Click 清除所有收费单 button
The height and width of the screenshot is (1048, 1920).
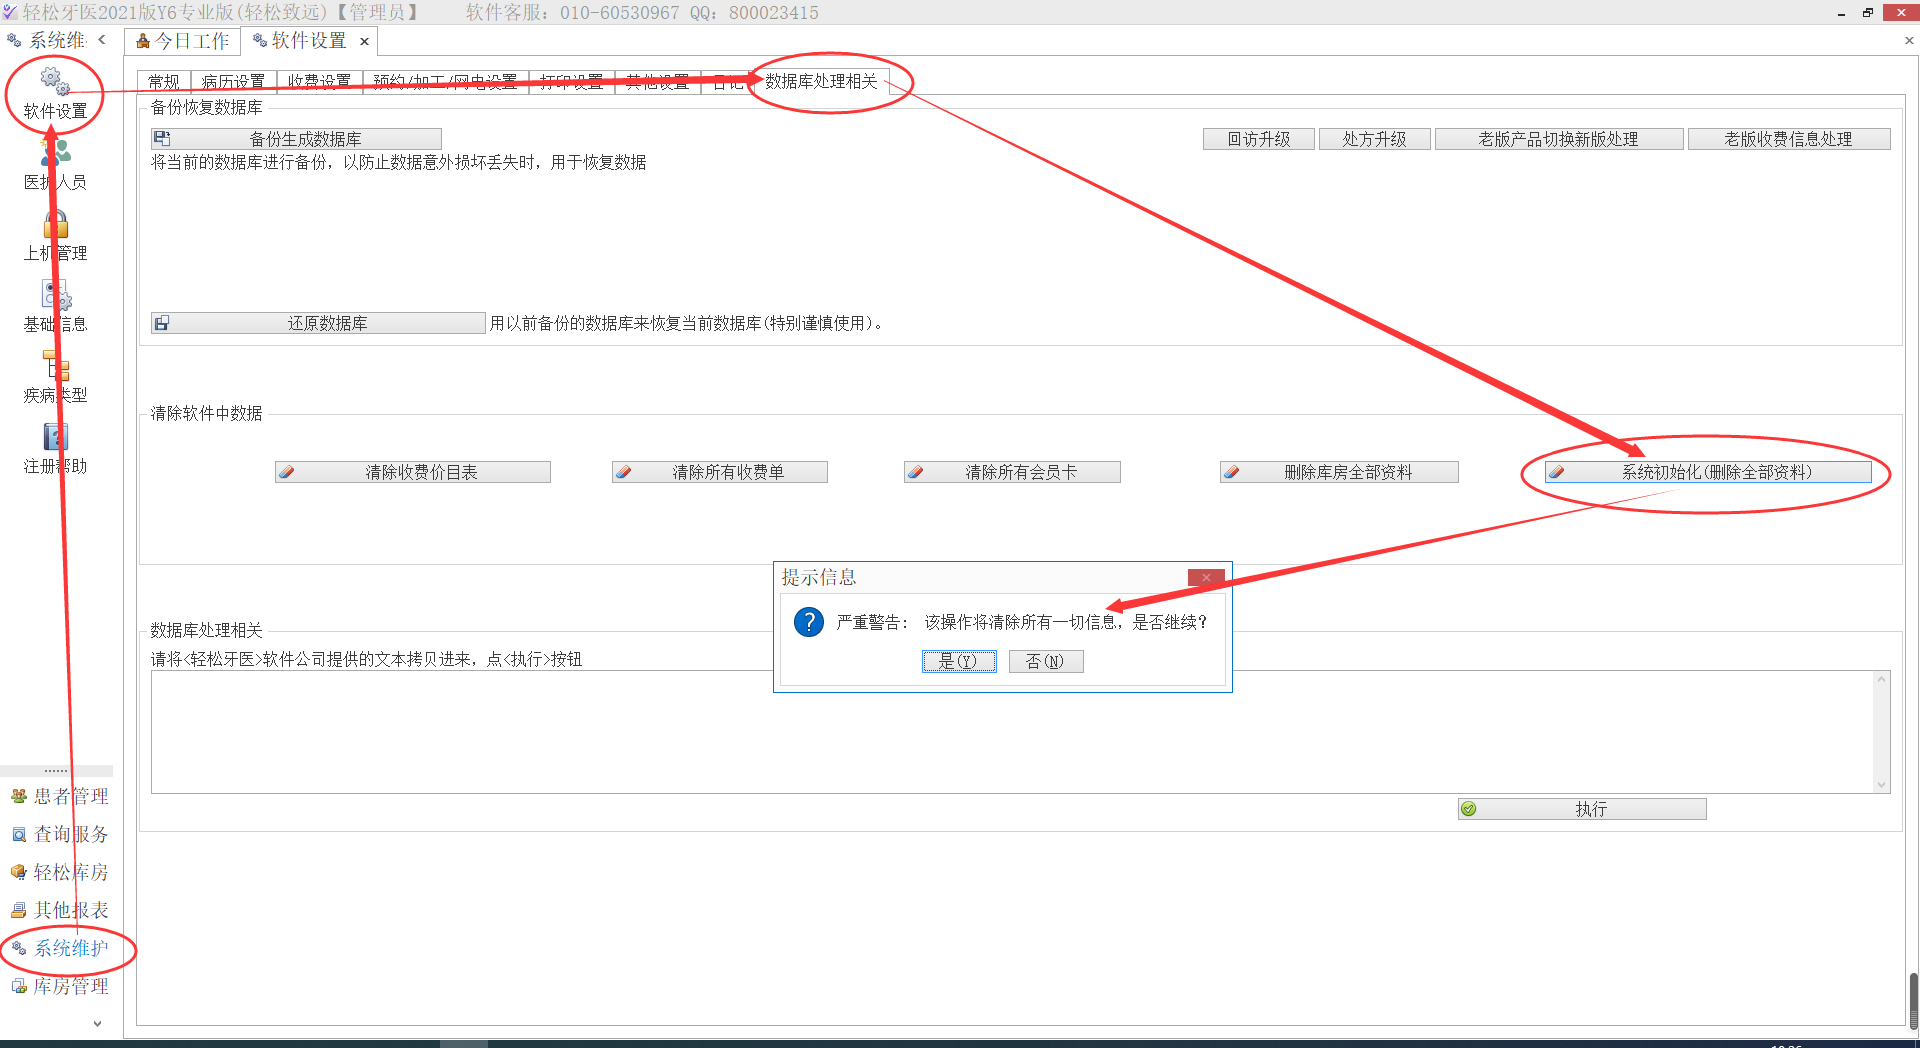click(x=720, y=472)
